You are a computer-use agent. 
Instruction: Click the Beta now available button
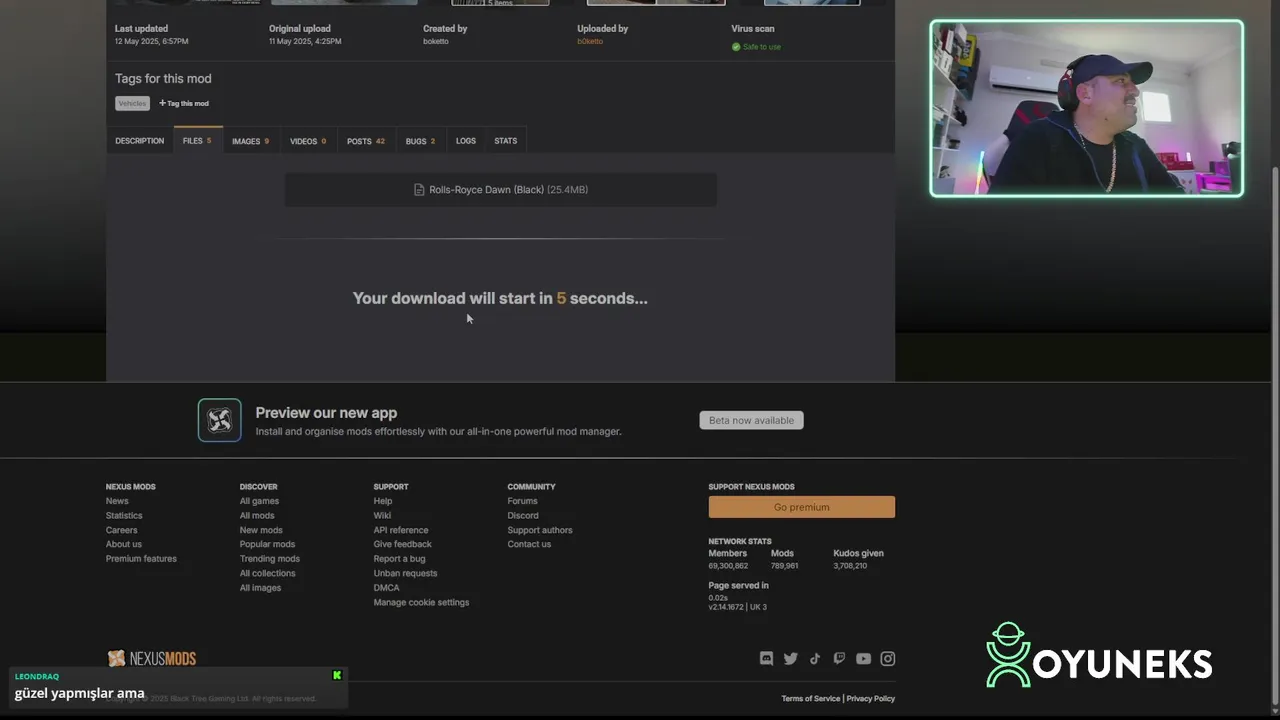[751, 420]
